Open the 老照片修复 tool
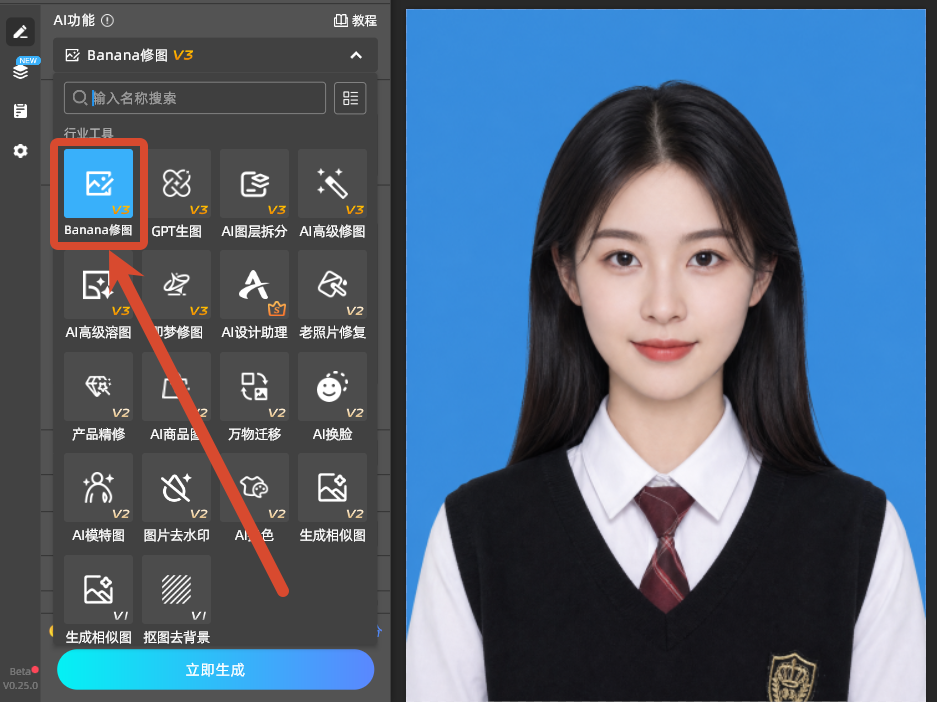 pyautogui.click(x=332, y=284)
